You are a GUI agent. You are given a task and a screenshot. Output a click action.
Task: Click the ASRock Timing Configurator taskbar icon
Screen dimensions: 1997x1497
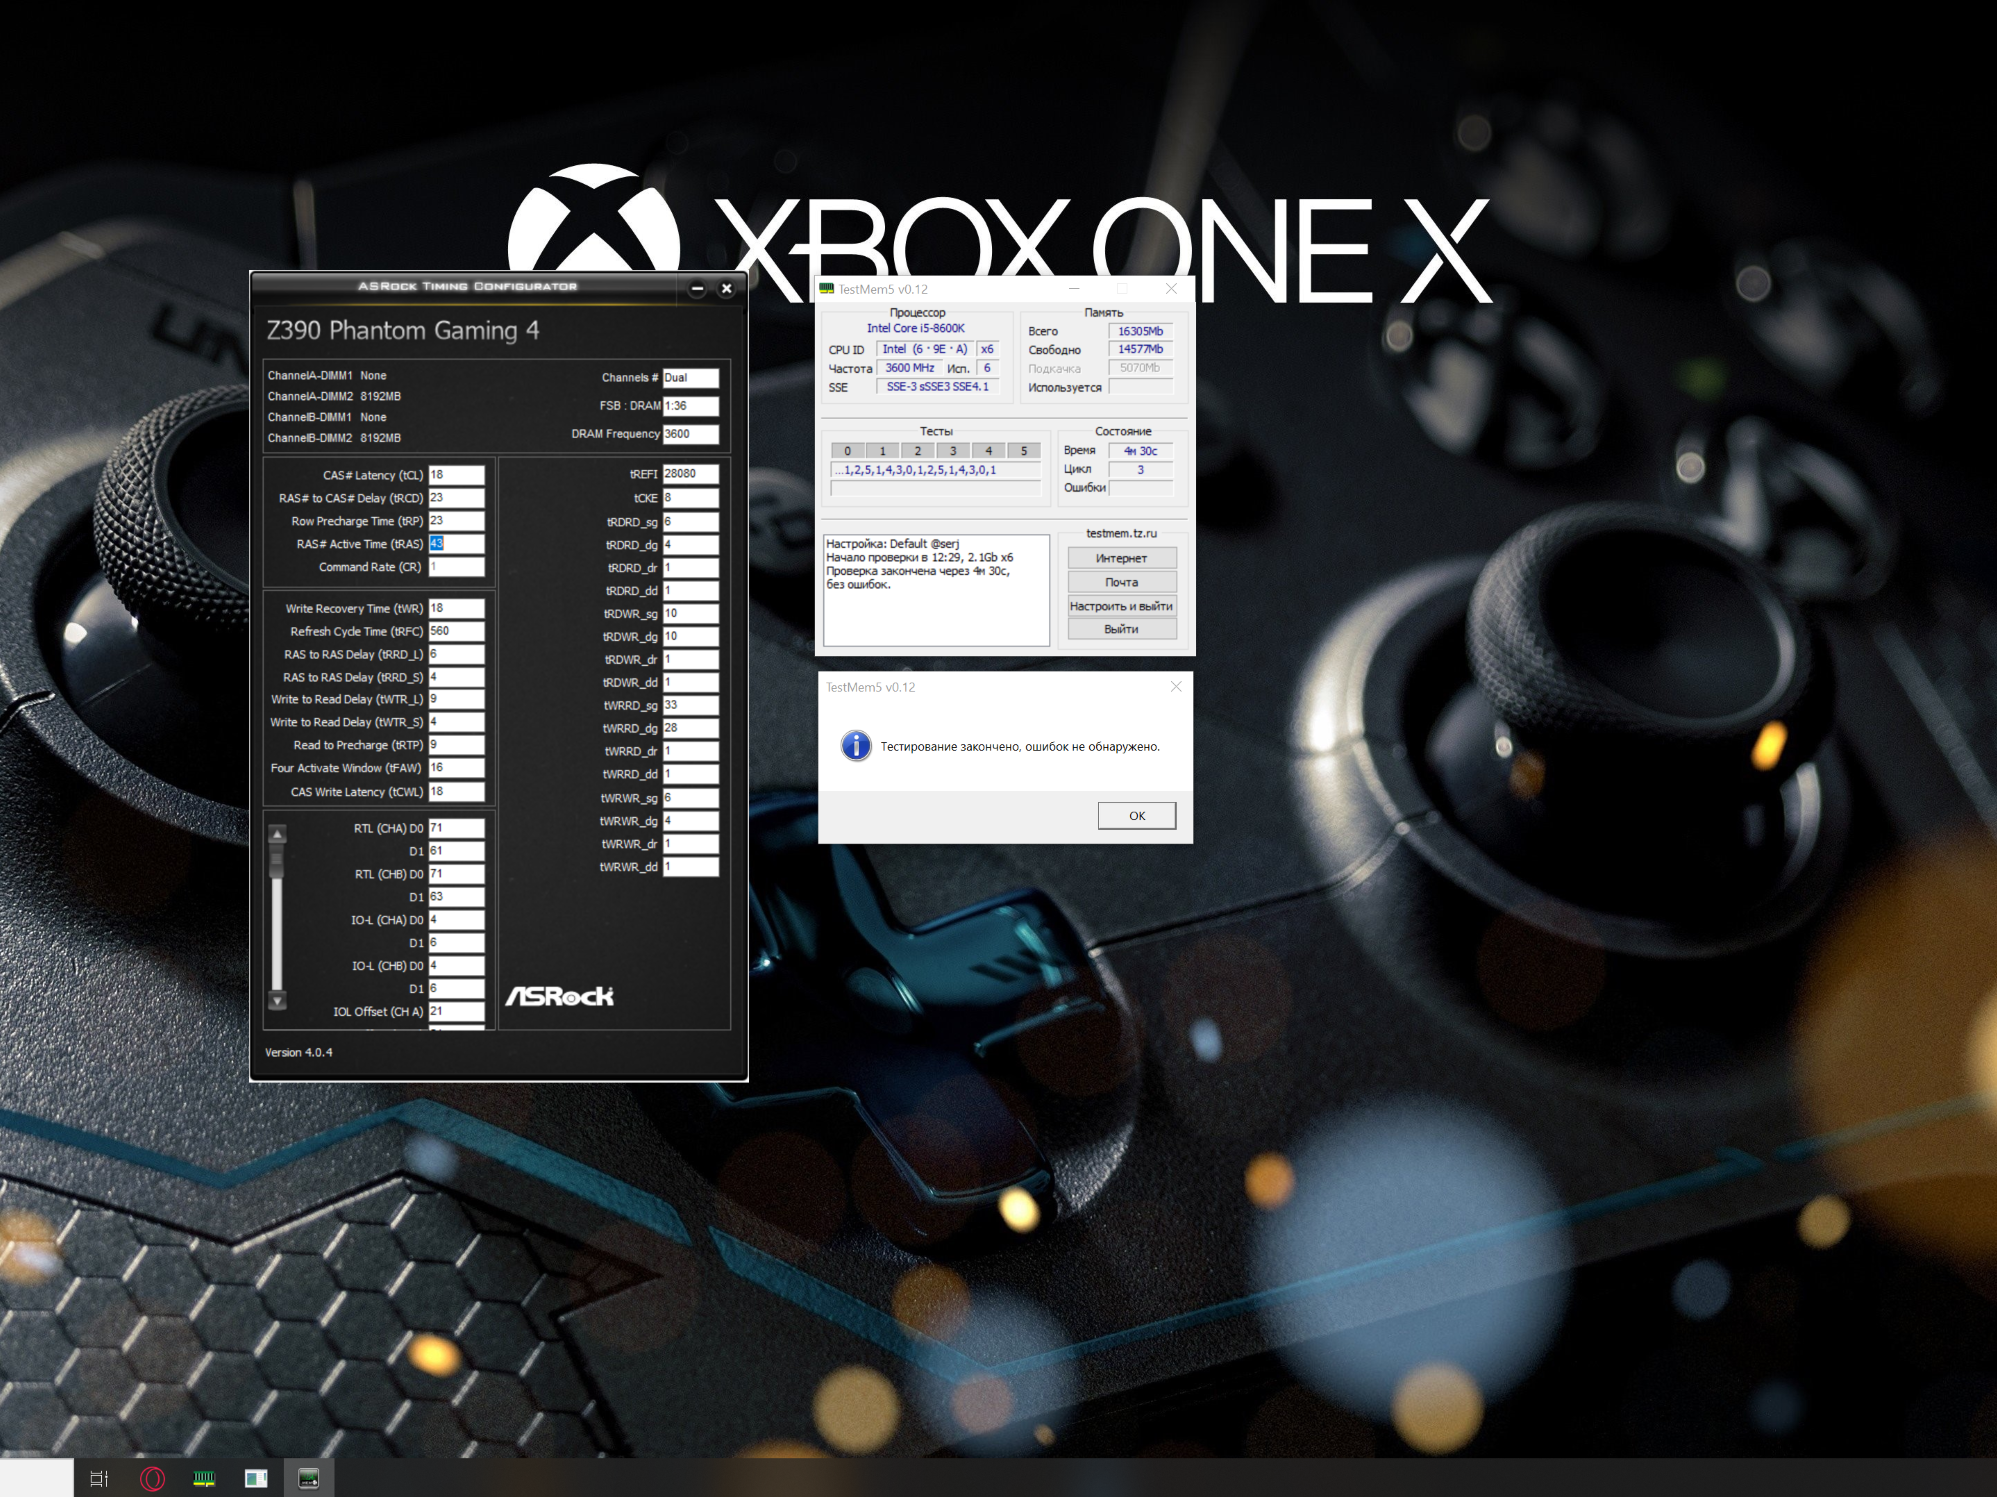click(x=308, y=1478)
